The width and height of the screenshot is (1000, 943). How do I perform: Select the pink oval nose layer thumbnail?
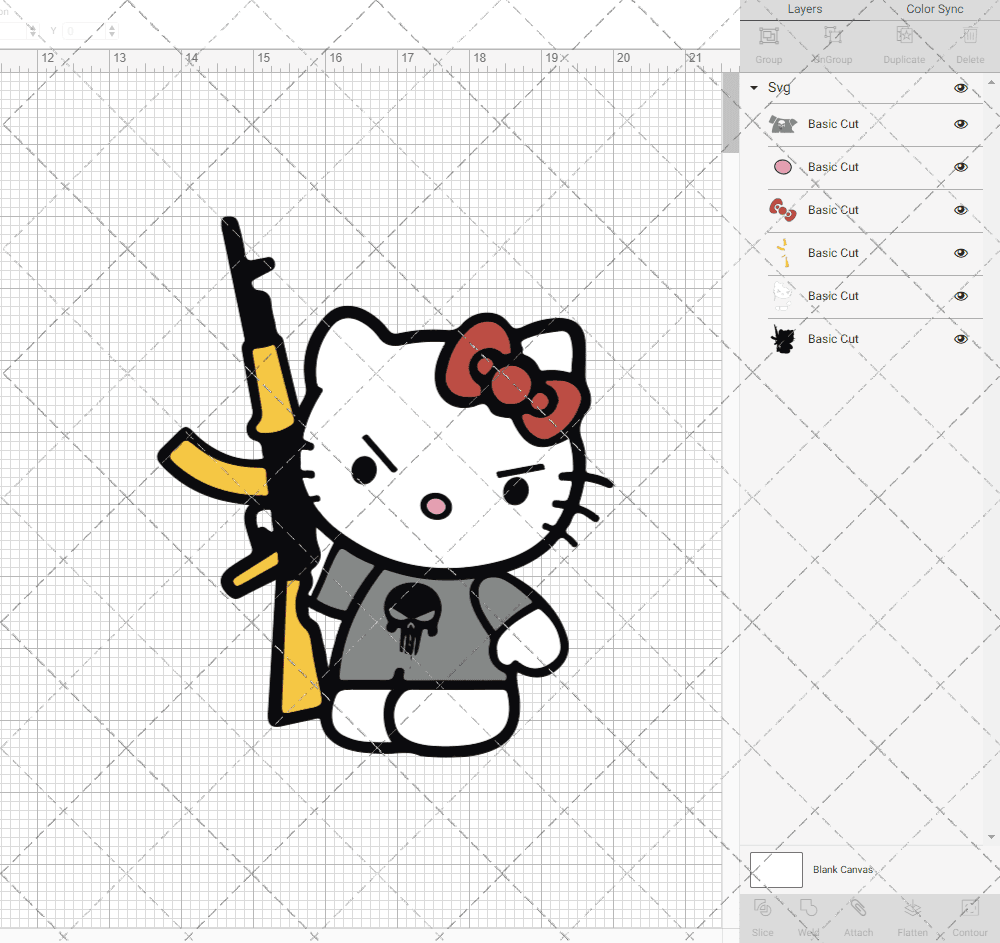tap(783, 167)
